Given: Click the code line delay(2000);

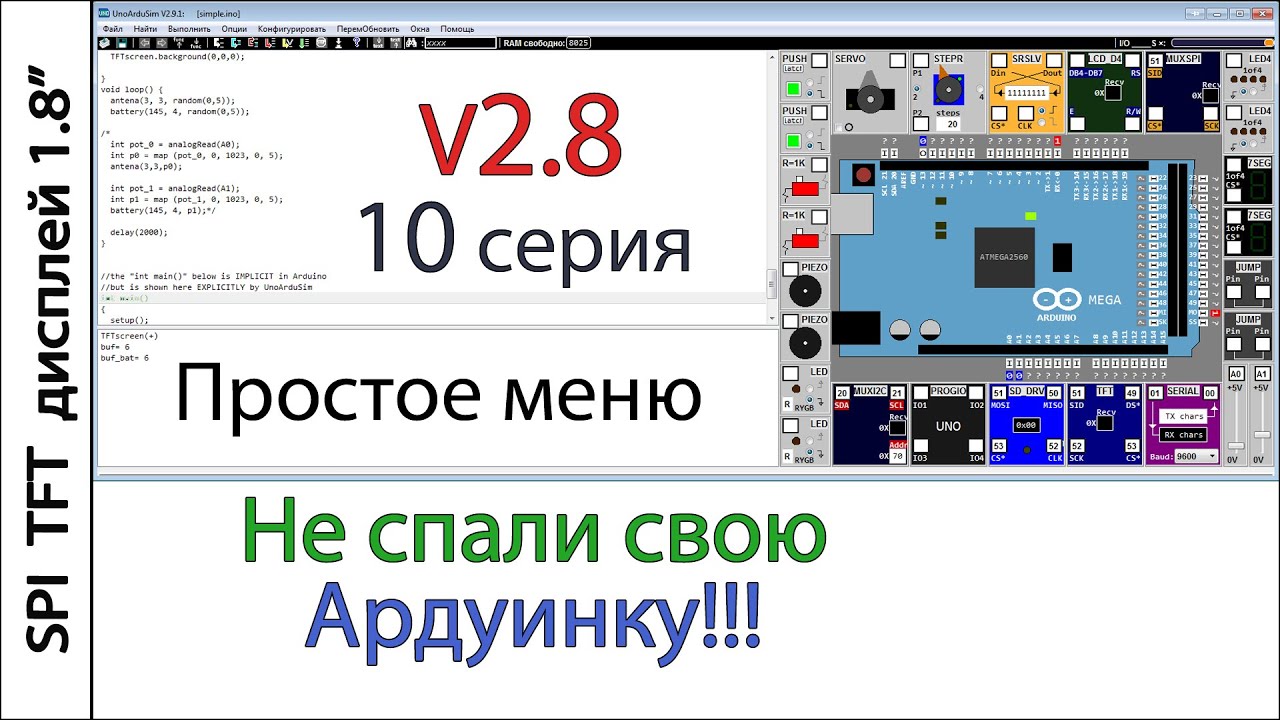Looking at the screenshot, I should pyautogui.click(x=138, y=232).
